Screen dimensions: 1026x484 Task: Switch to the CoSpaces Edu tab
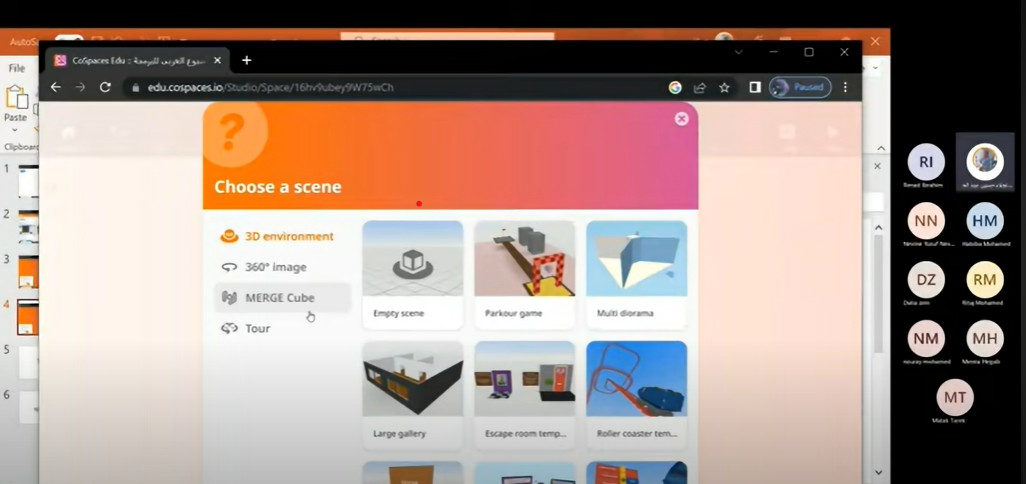138,60
